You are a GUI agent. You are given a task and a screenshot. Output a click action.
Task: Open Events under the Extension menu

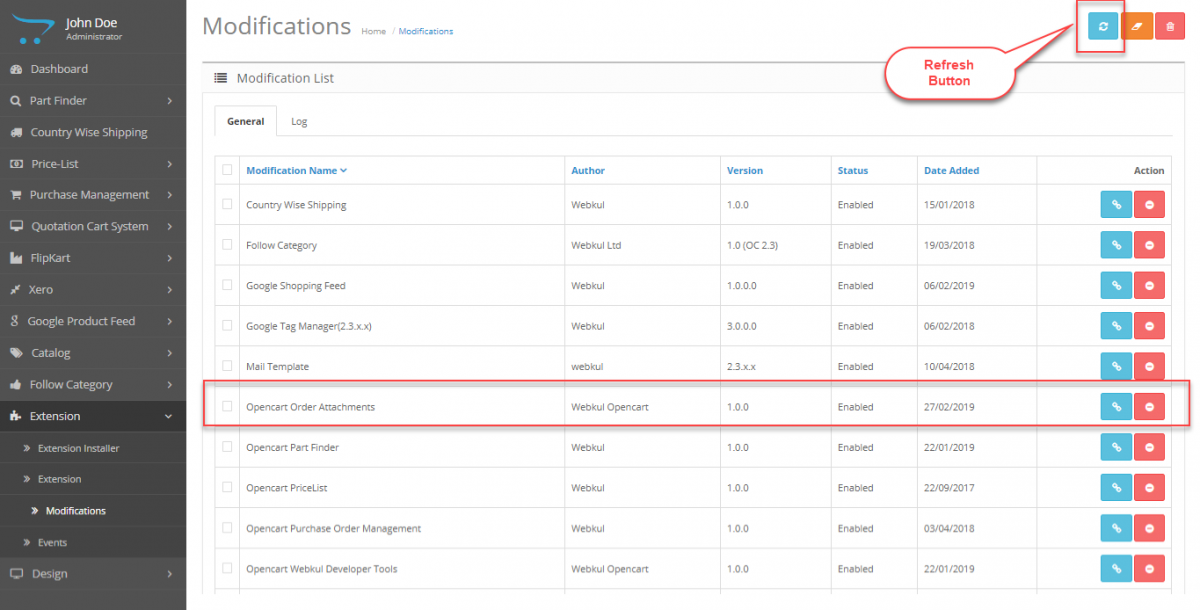tap(60, 541)
